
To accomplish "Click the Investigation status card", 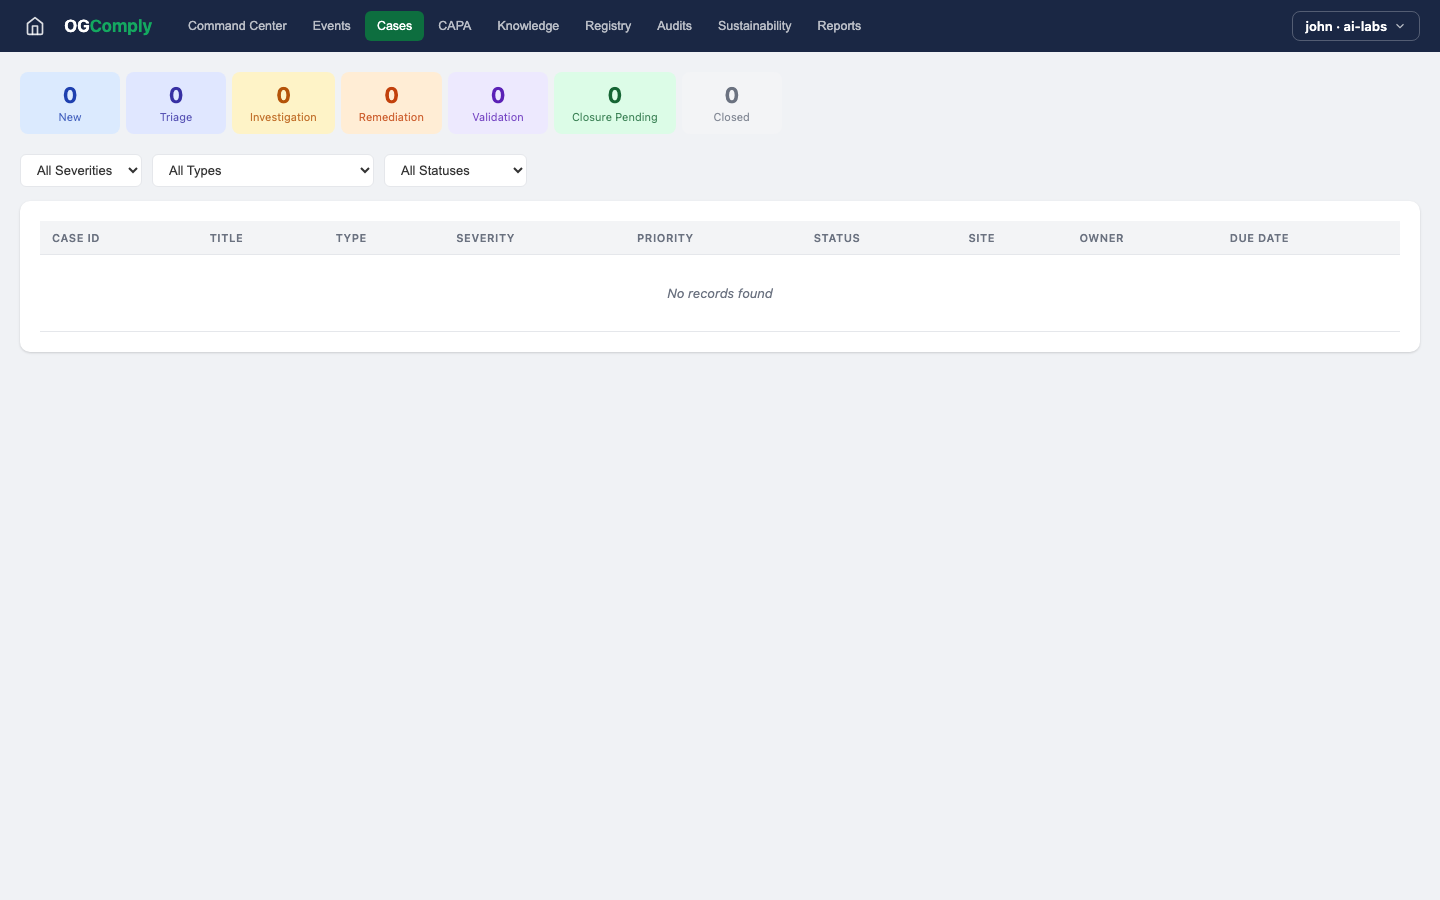I will [x=283, y=103].
